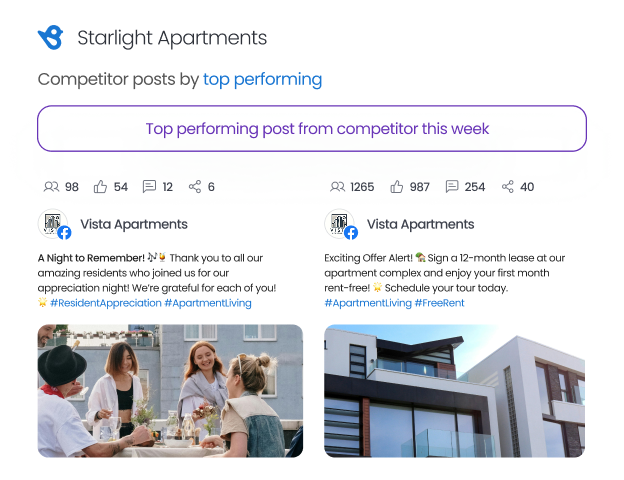
Task: Click the #ApartmentLiving hashtag in the offer post
Action: (367, 302)
